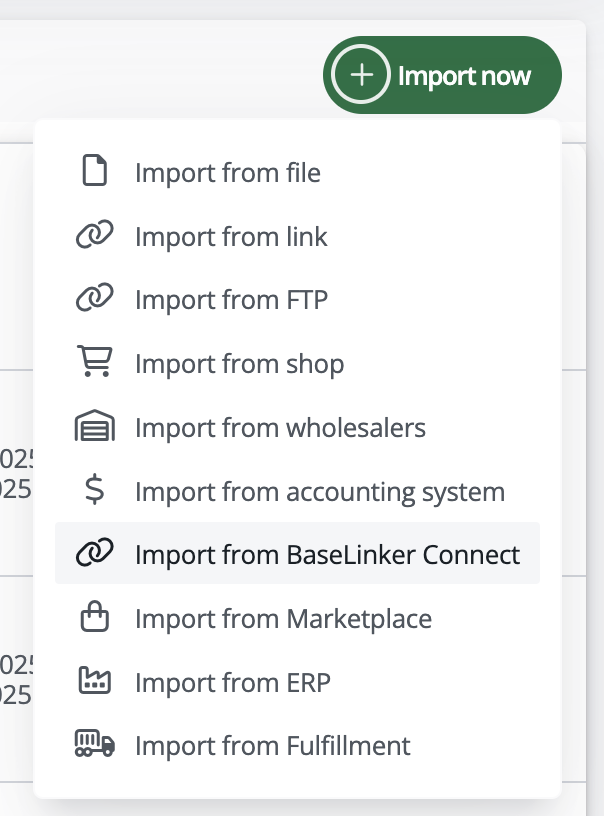Click the factory icon next to ERP
This screenshot has width=604, height=816.
click(x=94, y=682)
